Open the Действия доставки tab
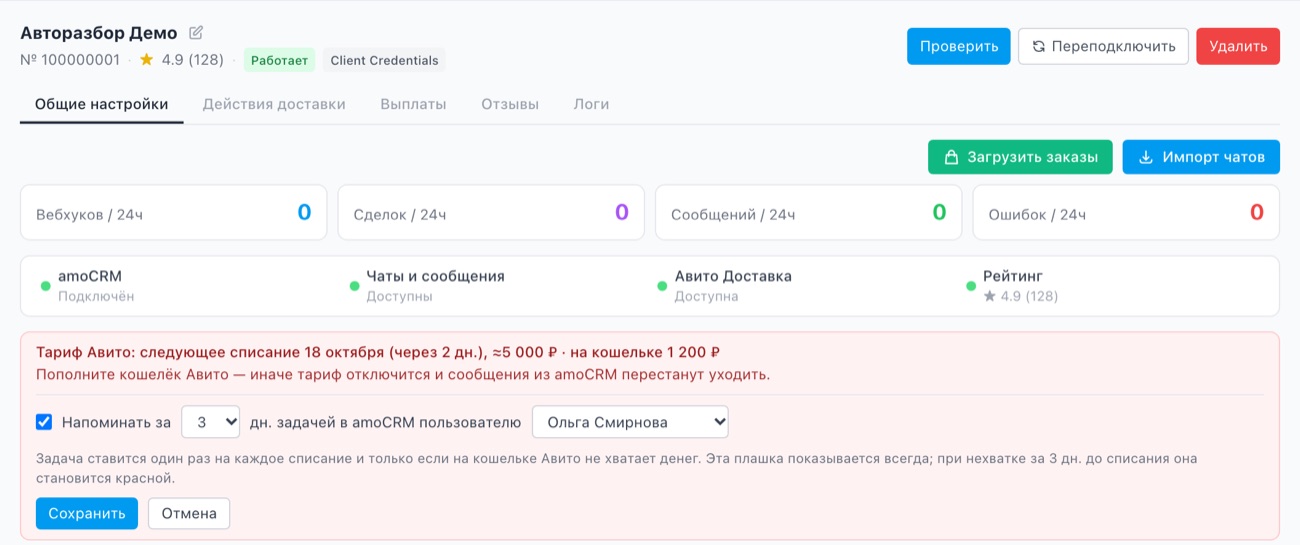 (274, 104)
